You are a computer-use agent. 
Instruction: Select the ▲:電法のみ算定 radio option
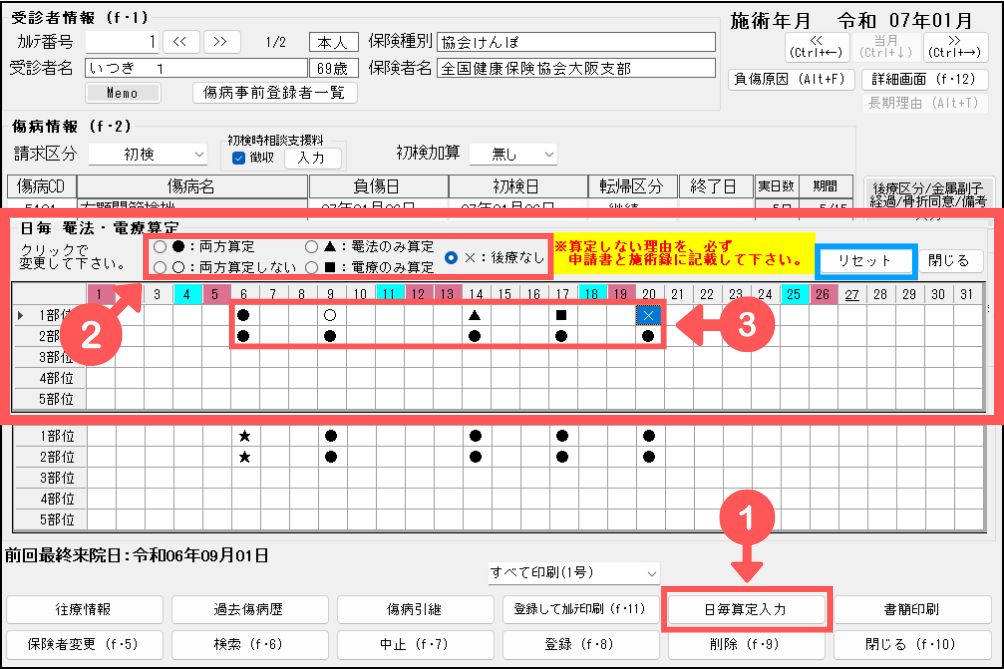tap(312, 247)
